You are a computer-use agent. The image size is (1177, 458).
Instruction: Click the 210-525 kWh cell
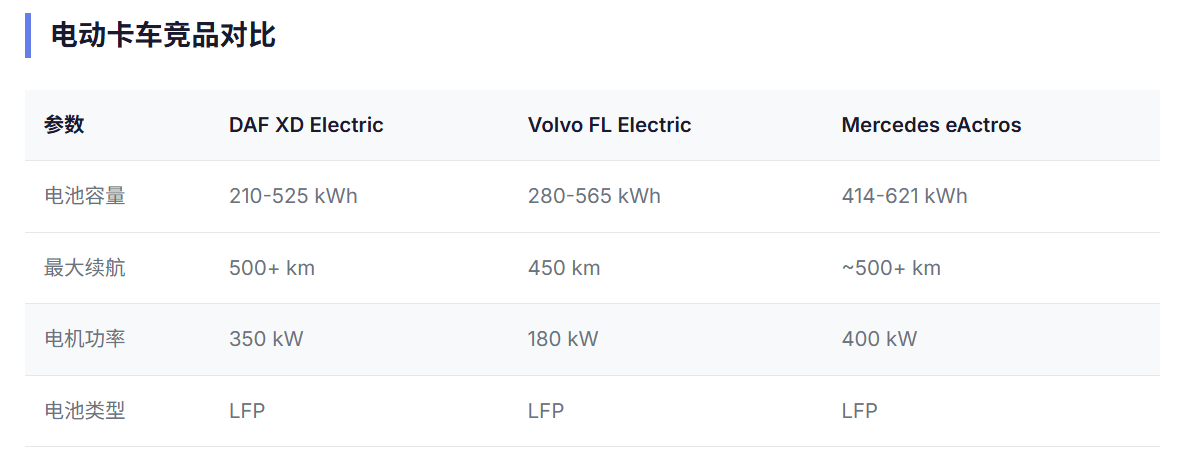(293, 196)
